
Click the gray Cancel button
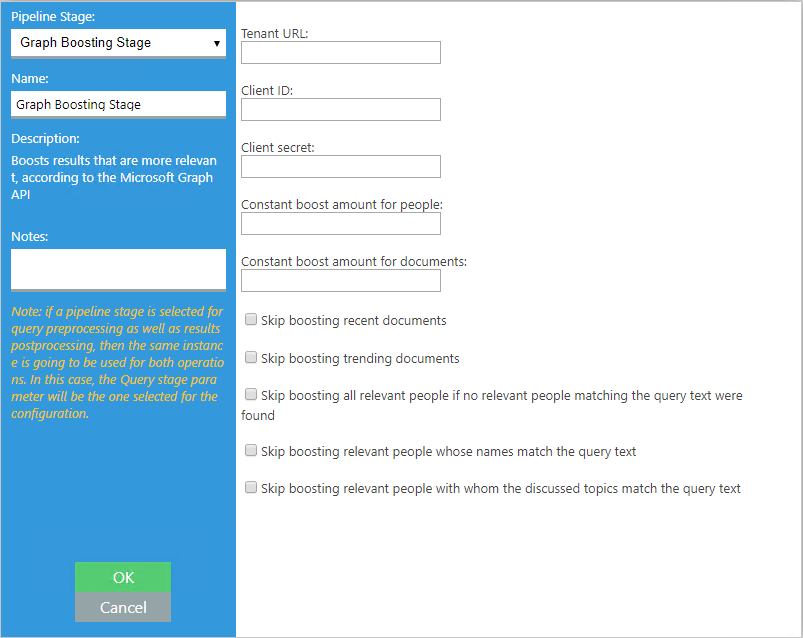(x=123, y=607)
